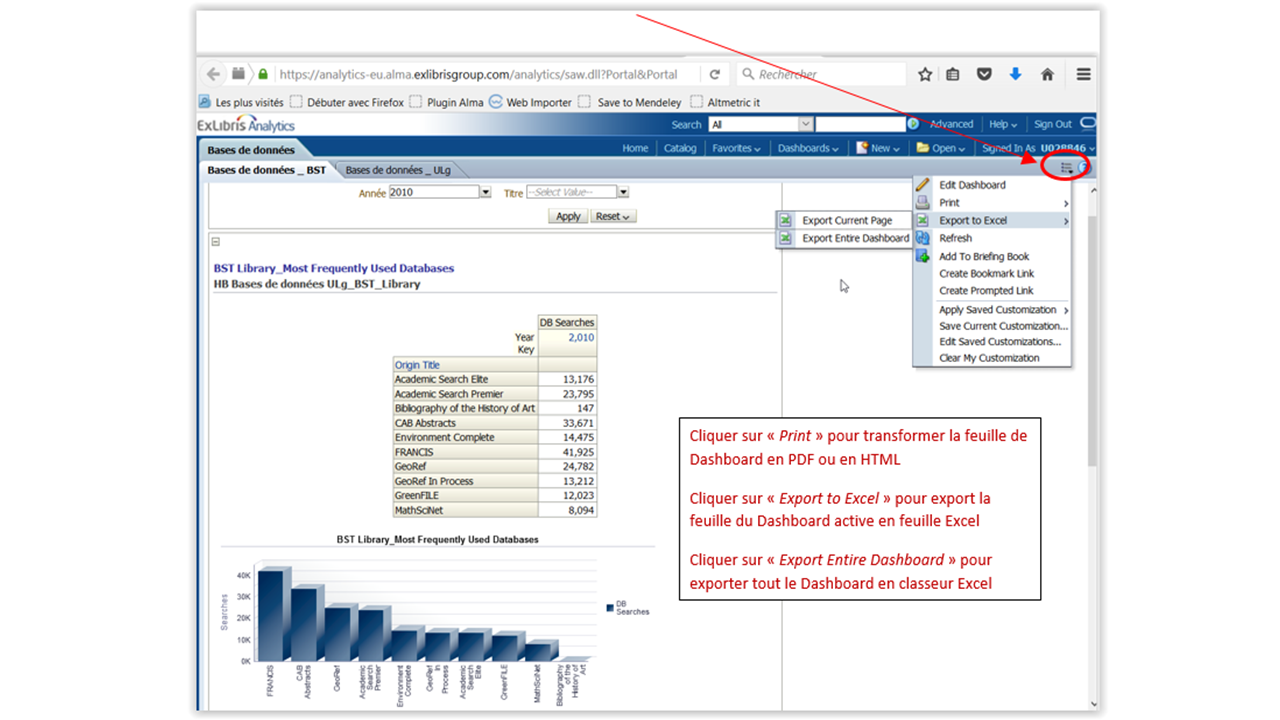
Task: Click the Excel icon beside Export Entire Dashboard
Action: click(786, 239)
